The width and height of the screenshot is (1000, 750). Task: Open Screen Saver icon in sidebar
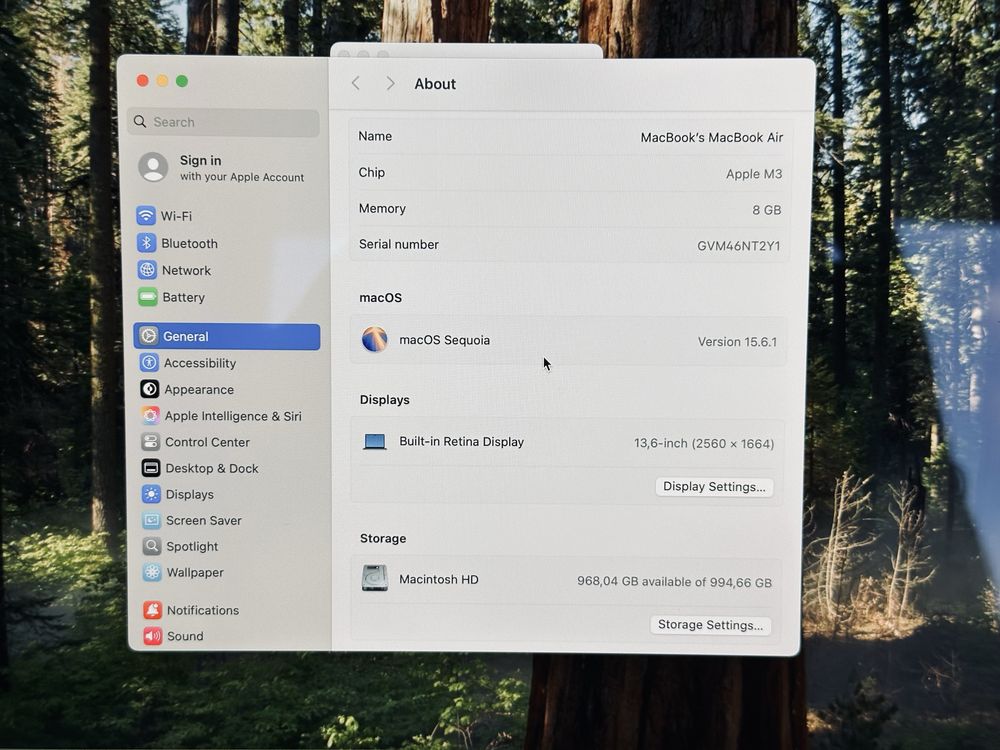point(152,520)
